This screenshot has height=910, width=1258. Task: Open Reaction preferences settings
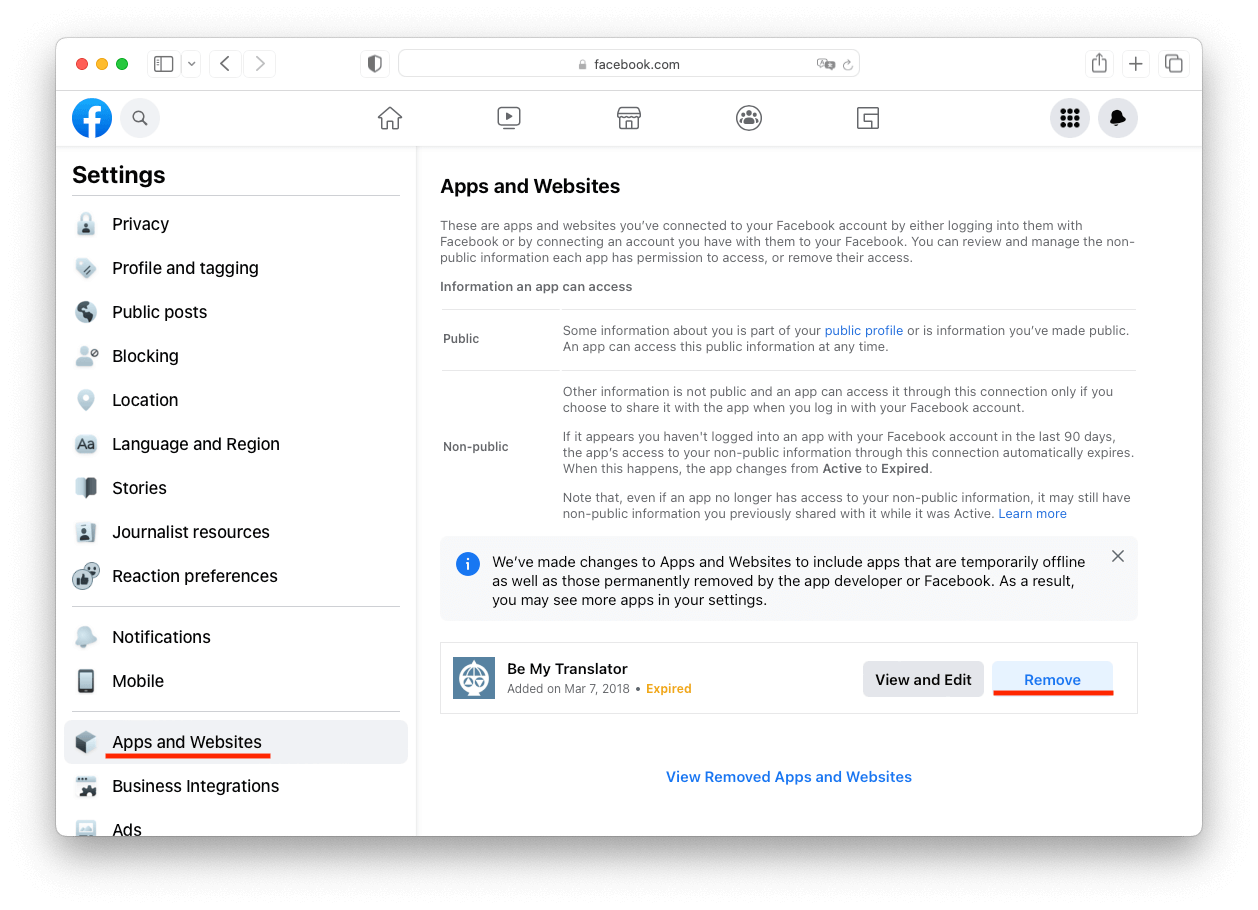pyautogui.click(x=236, y=576)
